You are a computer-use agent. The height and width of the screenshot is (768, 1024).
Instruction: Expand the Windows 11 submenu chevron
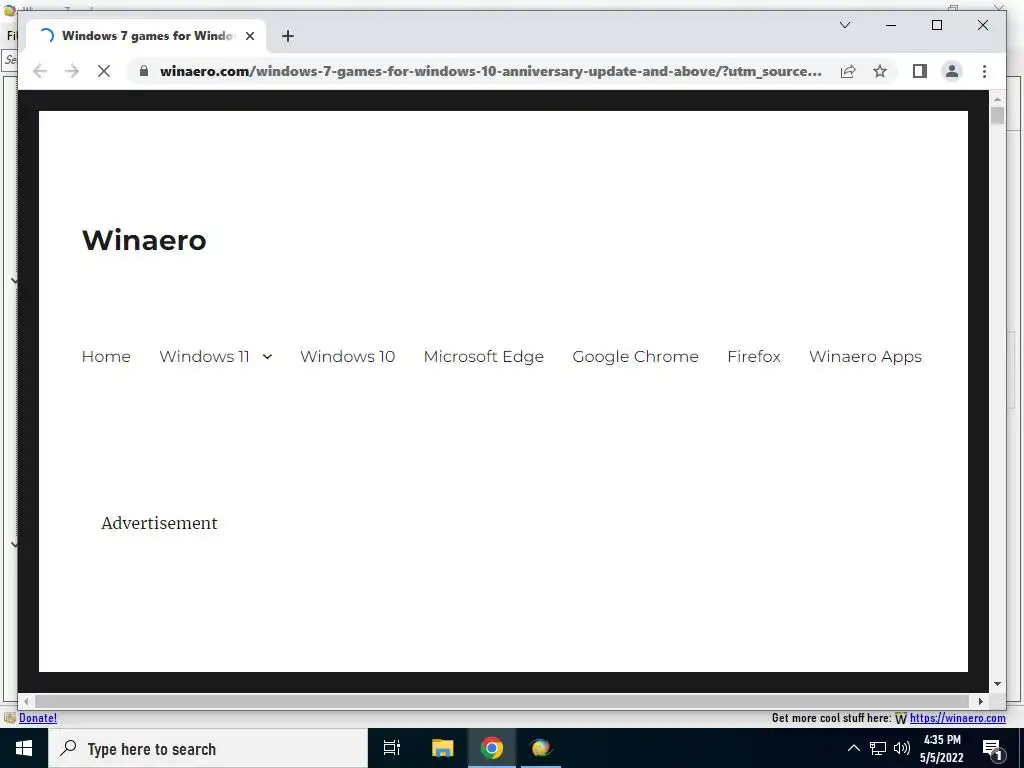267,357
